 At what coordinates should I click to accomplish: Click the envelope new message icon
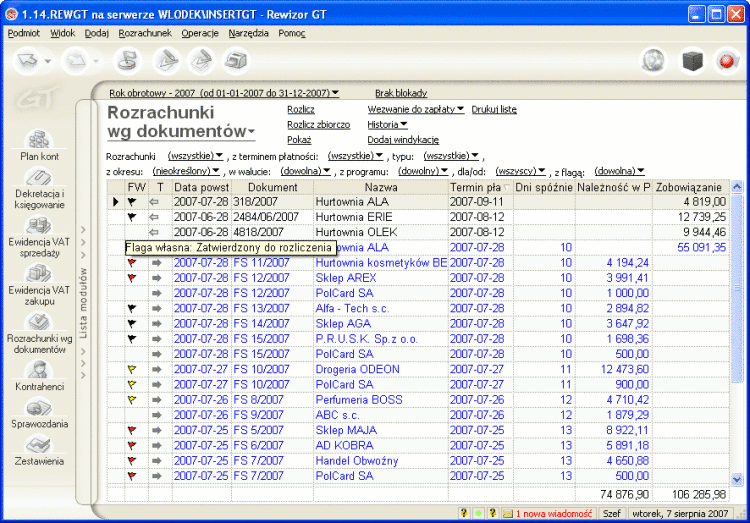click(x=508, y=513)
